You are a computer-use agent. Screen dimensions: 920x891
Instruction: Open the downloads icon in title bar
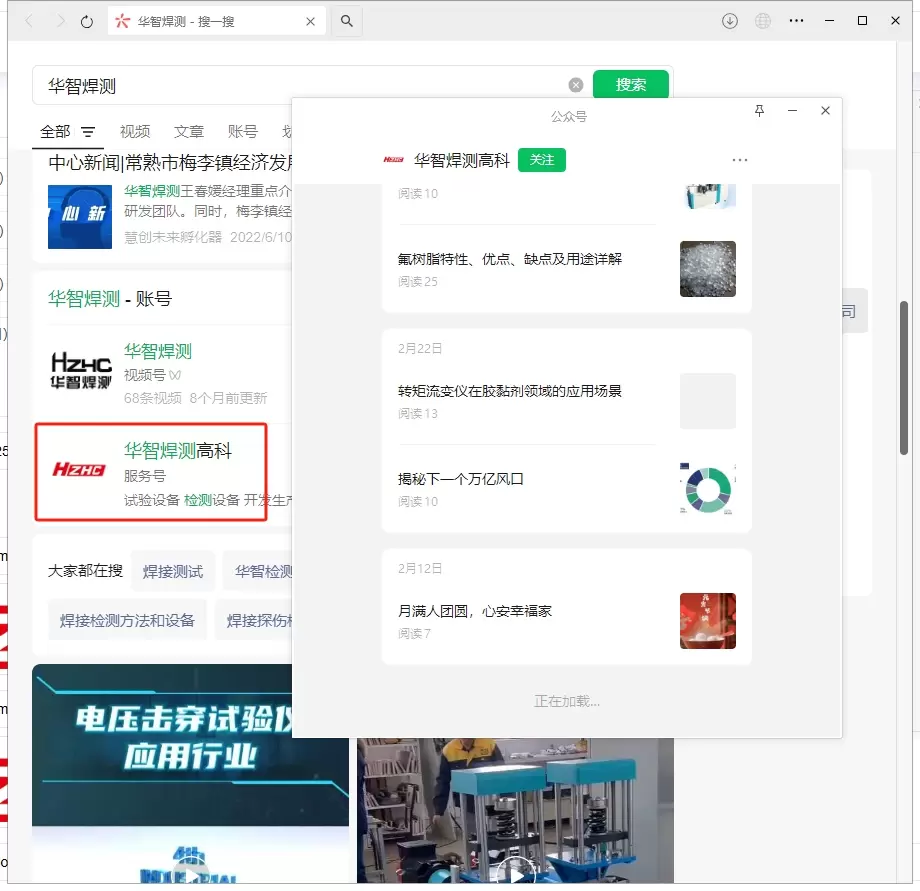[x=730, y=21]
